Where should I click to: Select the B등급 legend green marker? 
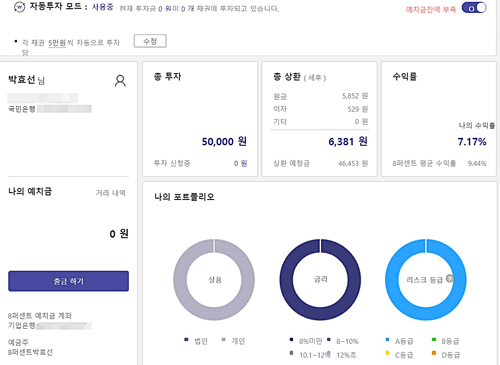click(x=434, y=340)
